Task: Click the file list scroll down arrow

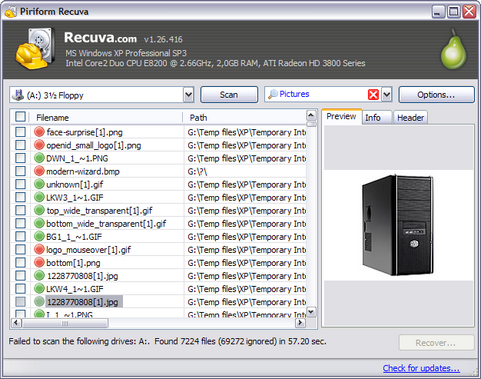Action: 311,312
